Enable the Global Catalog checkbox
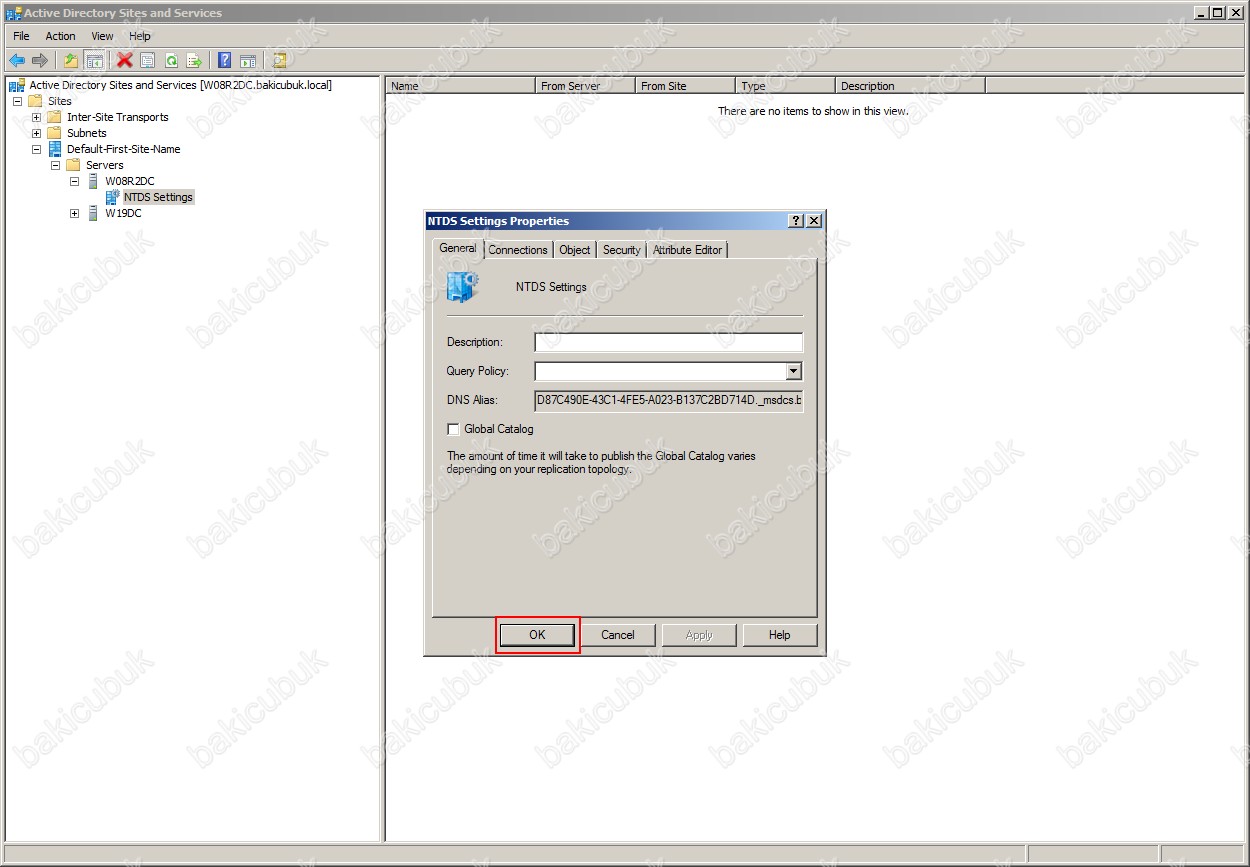This screenshot has width=1250, height=867. [454, 429]
